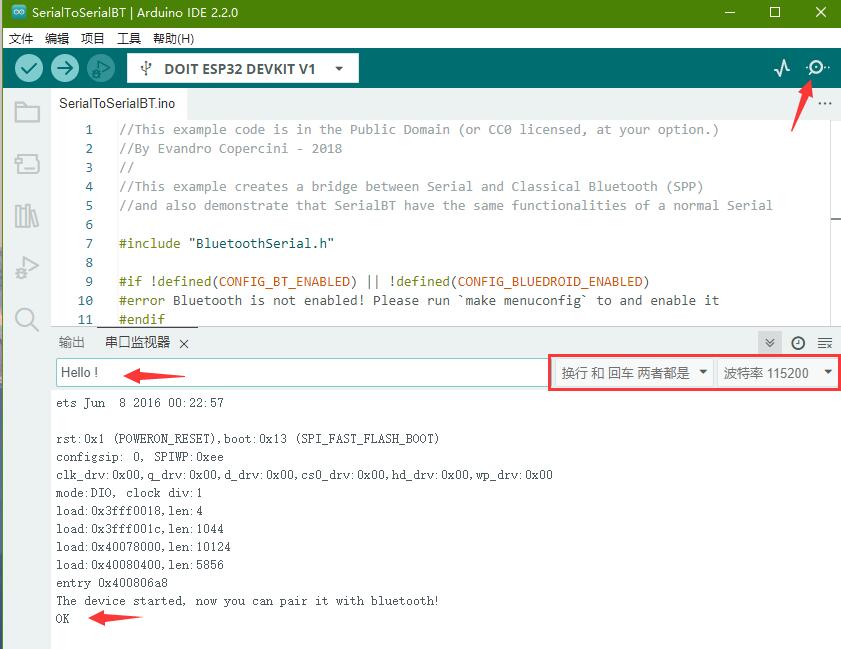Toggle autoscroll in serial monitor
The image size is (841, 649).
click(770, 343)
